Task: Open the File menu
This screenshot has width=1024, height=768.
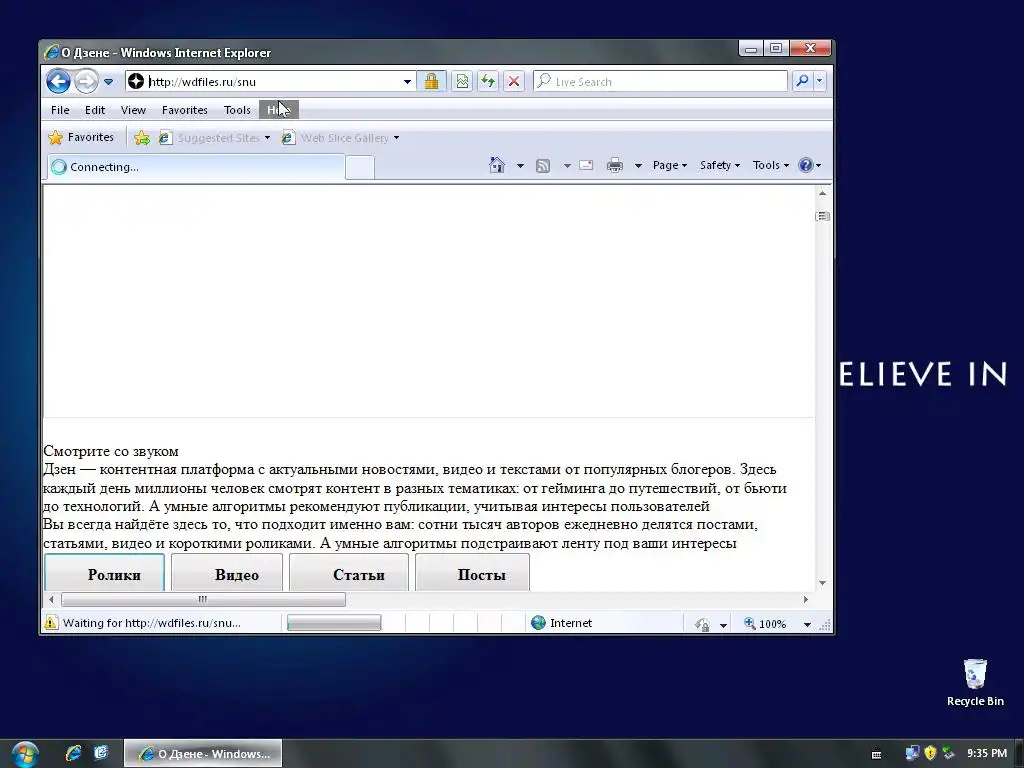Action: [60, 110]
